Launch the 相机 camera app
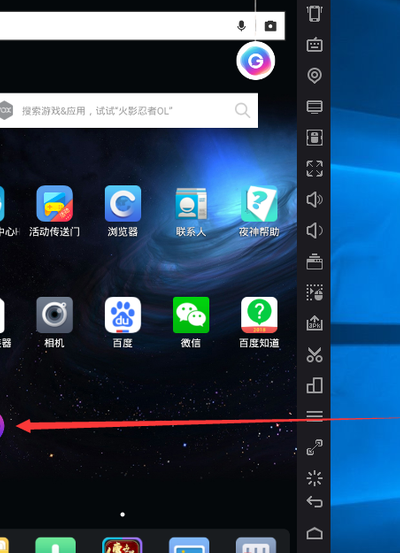Viewport: 400px width, 553px height. [54, 322]
